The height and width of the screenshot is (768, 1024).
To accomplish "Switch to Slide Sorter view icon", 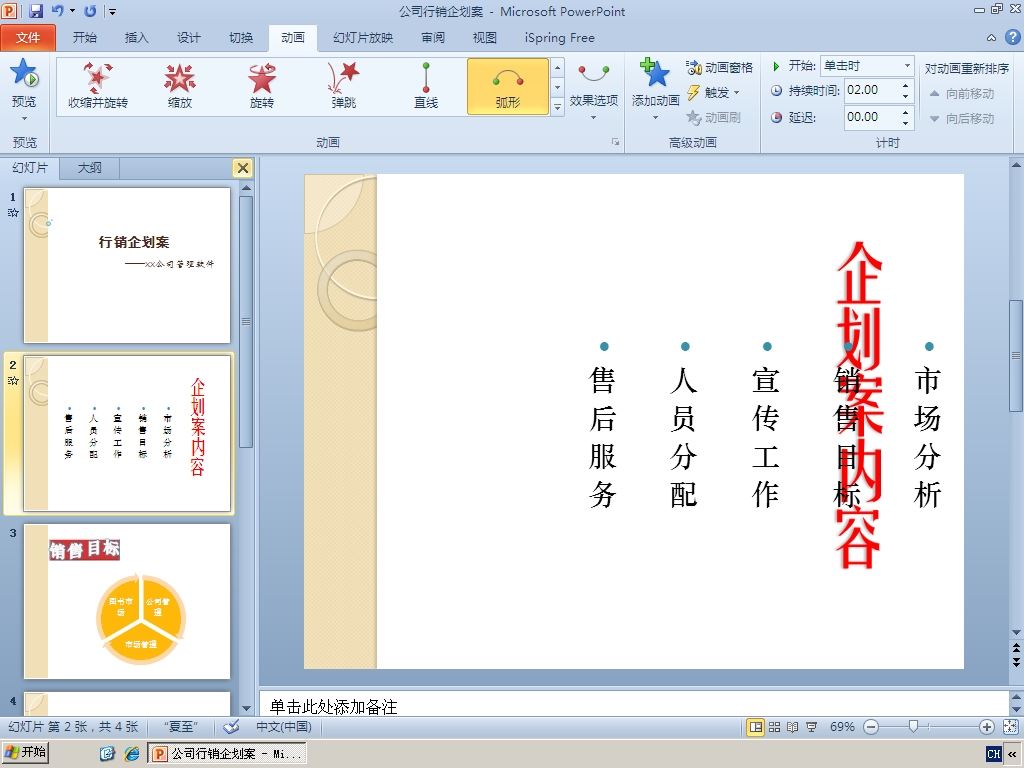I will [x=775, y=727].
